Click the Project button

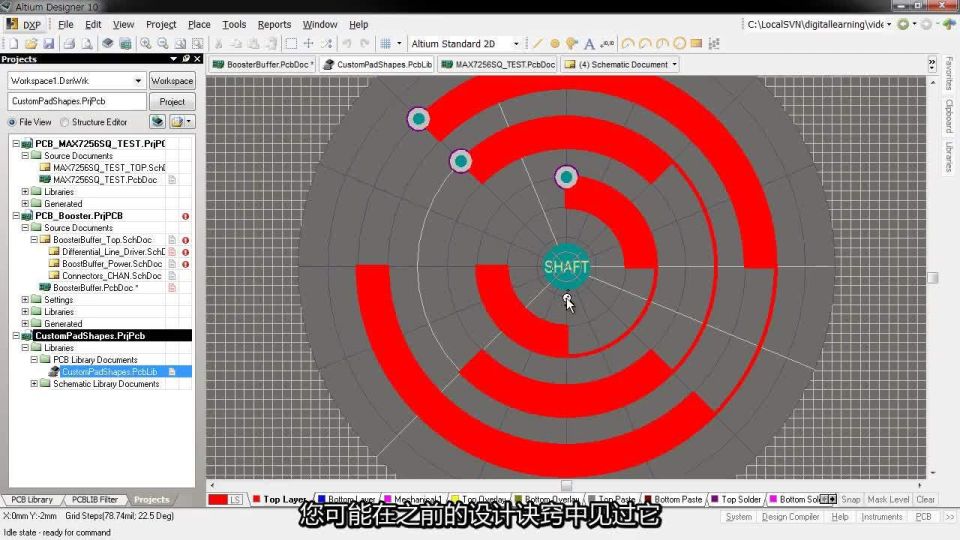172,102
